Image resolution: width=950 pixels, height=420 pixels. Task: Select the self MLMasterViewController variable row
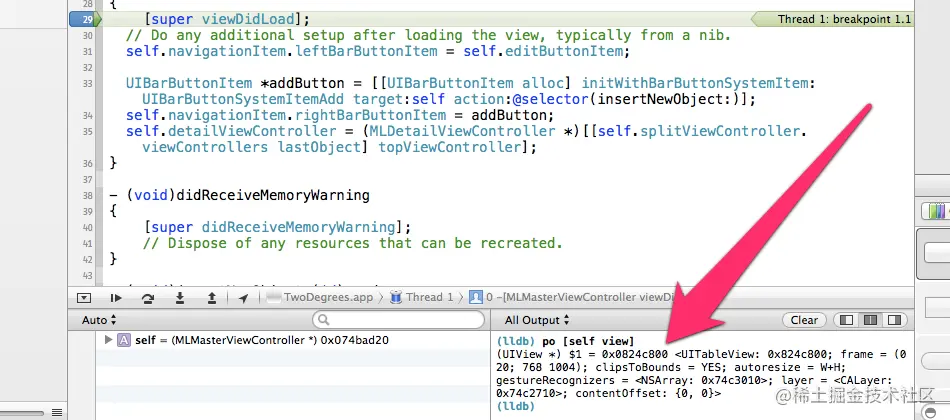pos(293,340)
